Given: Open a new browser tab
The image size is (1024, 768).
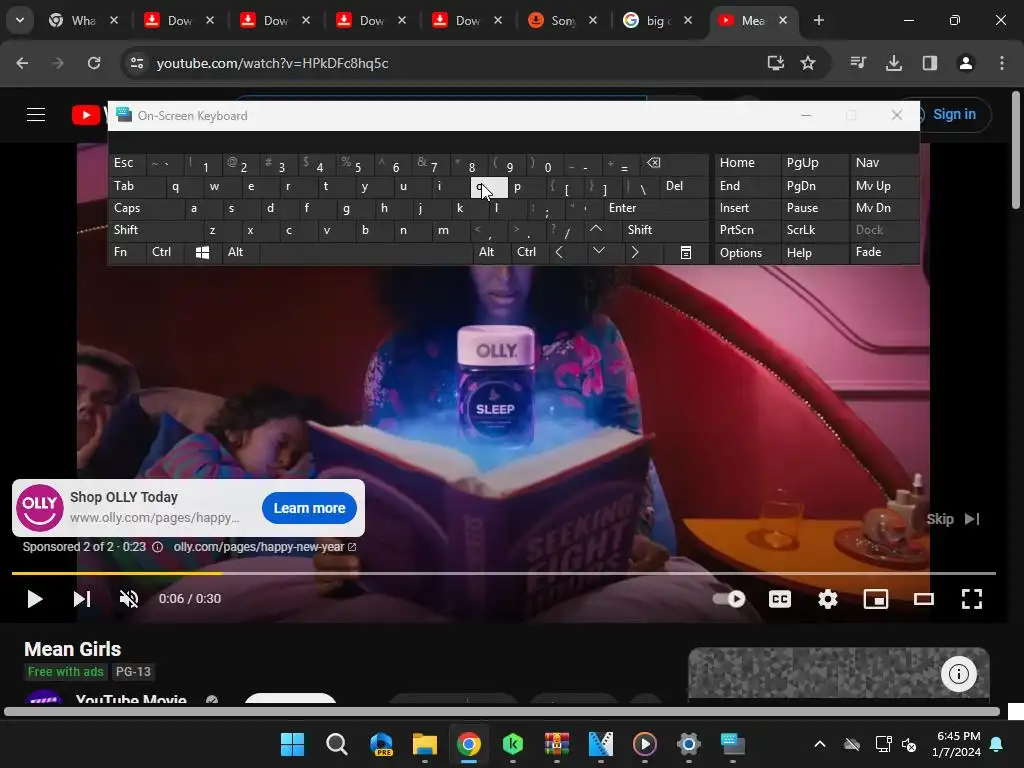Looking at the screenshot, I should click(x=818, y=21).
